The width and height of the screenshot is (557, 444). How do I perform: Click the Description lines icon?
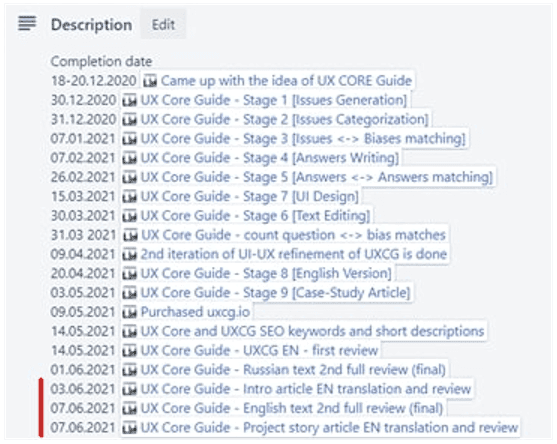point(27,23)
